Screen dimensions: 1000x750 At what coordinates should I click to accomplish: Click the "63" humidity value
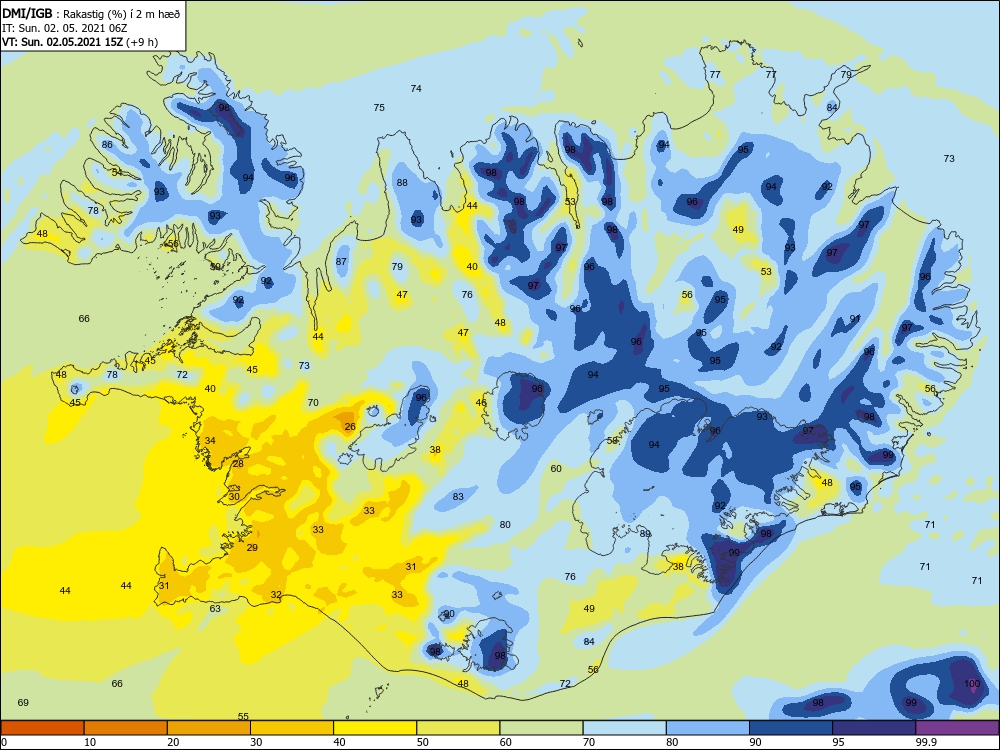(215, 609)
